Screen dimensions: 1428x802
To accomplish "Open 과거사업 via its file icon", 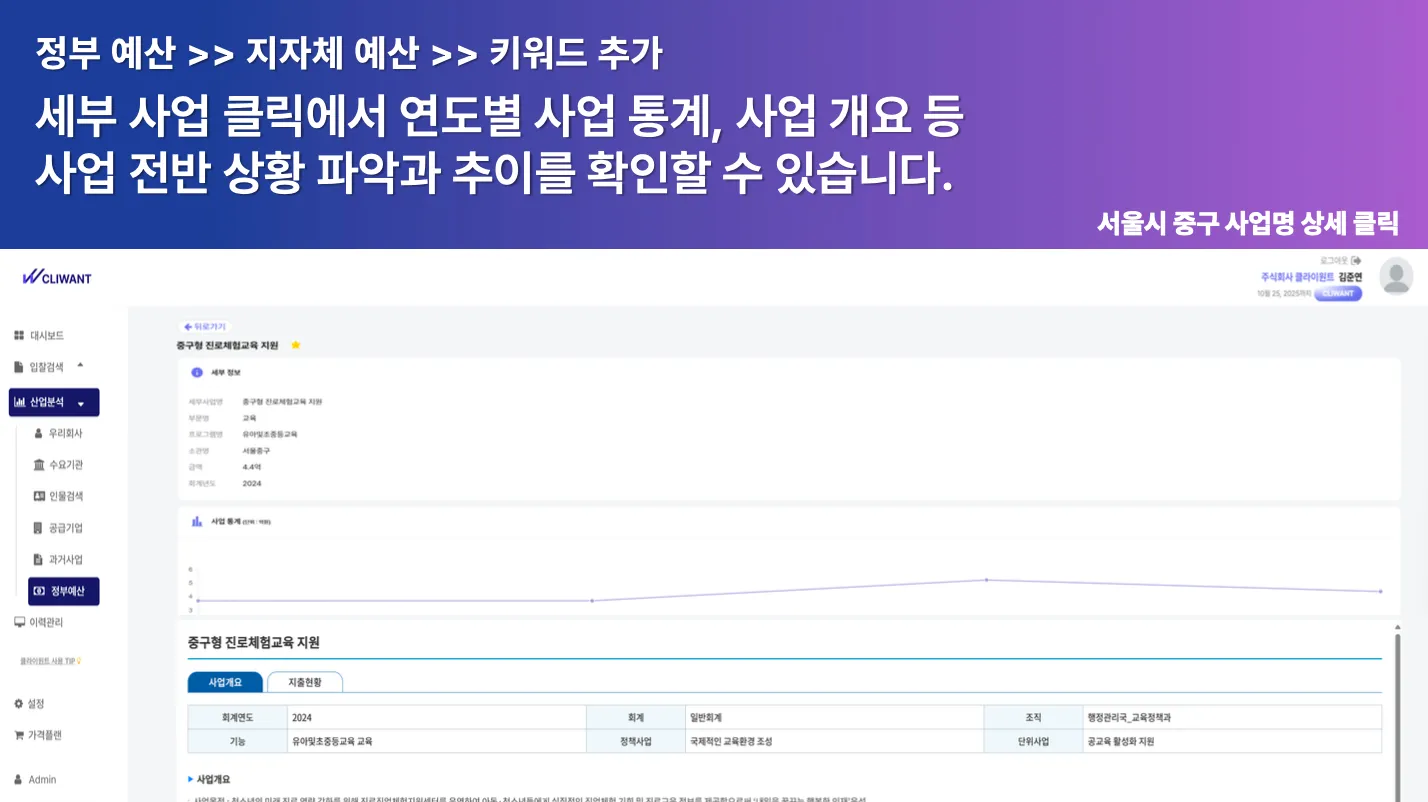I will 39,559.
